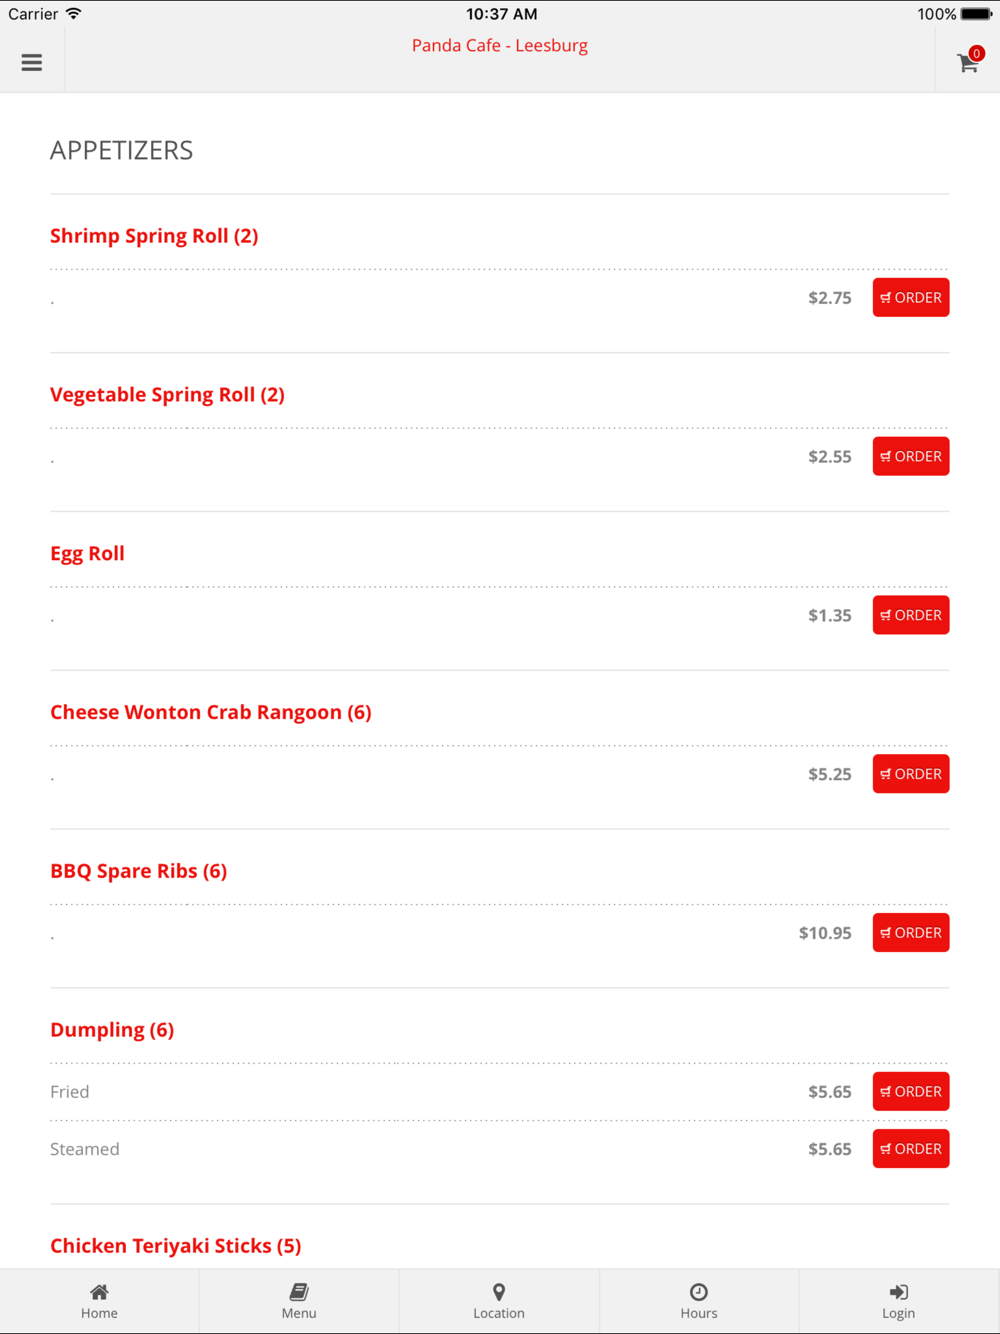Image resolution: width=1000 pixels, height=1334 pixels.
Task: Order the Steamed Dumpling
Action: tap(911, 1149)
